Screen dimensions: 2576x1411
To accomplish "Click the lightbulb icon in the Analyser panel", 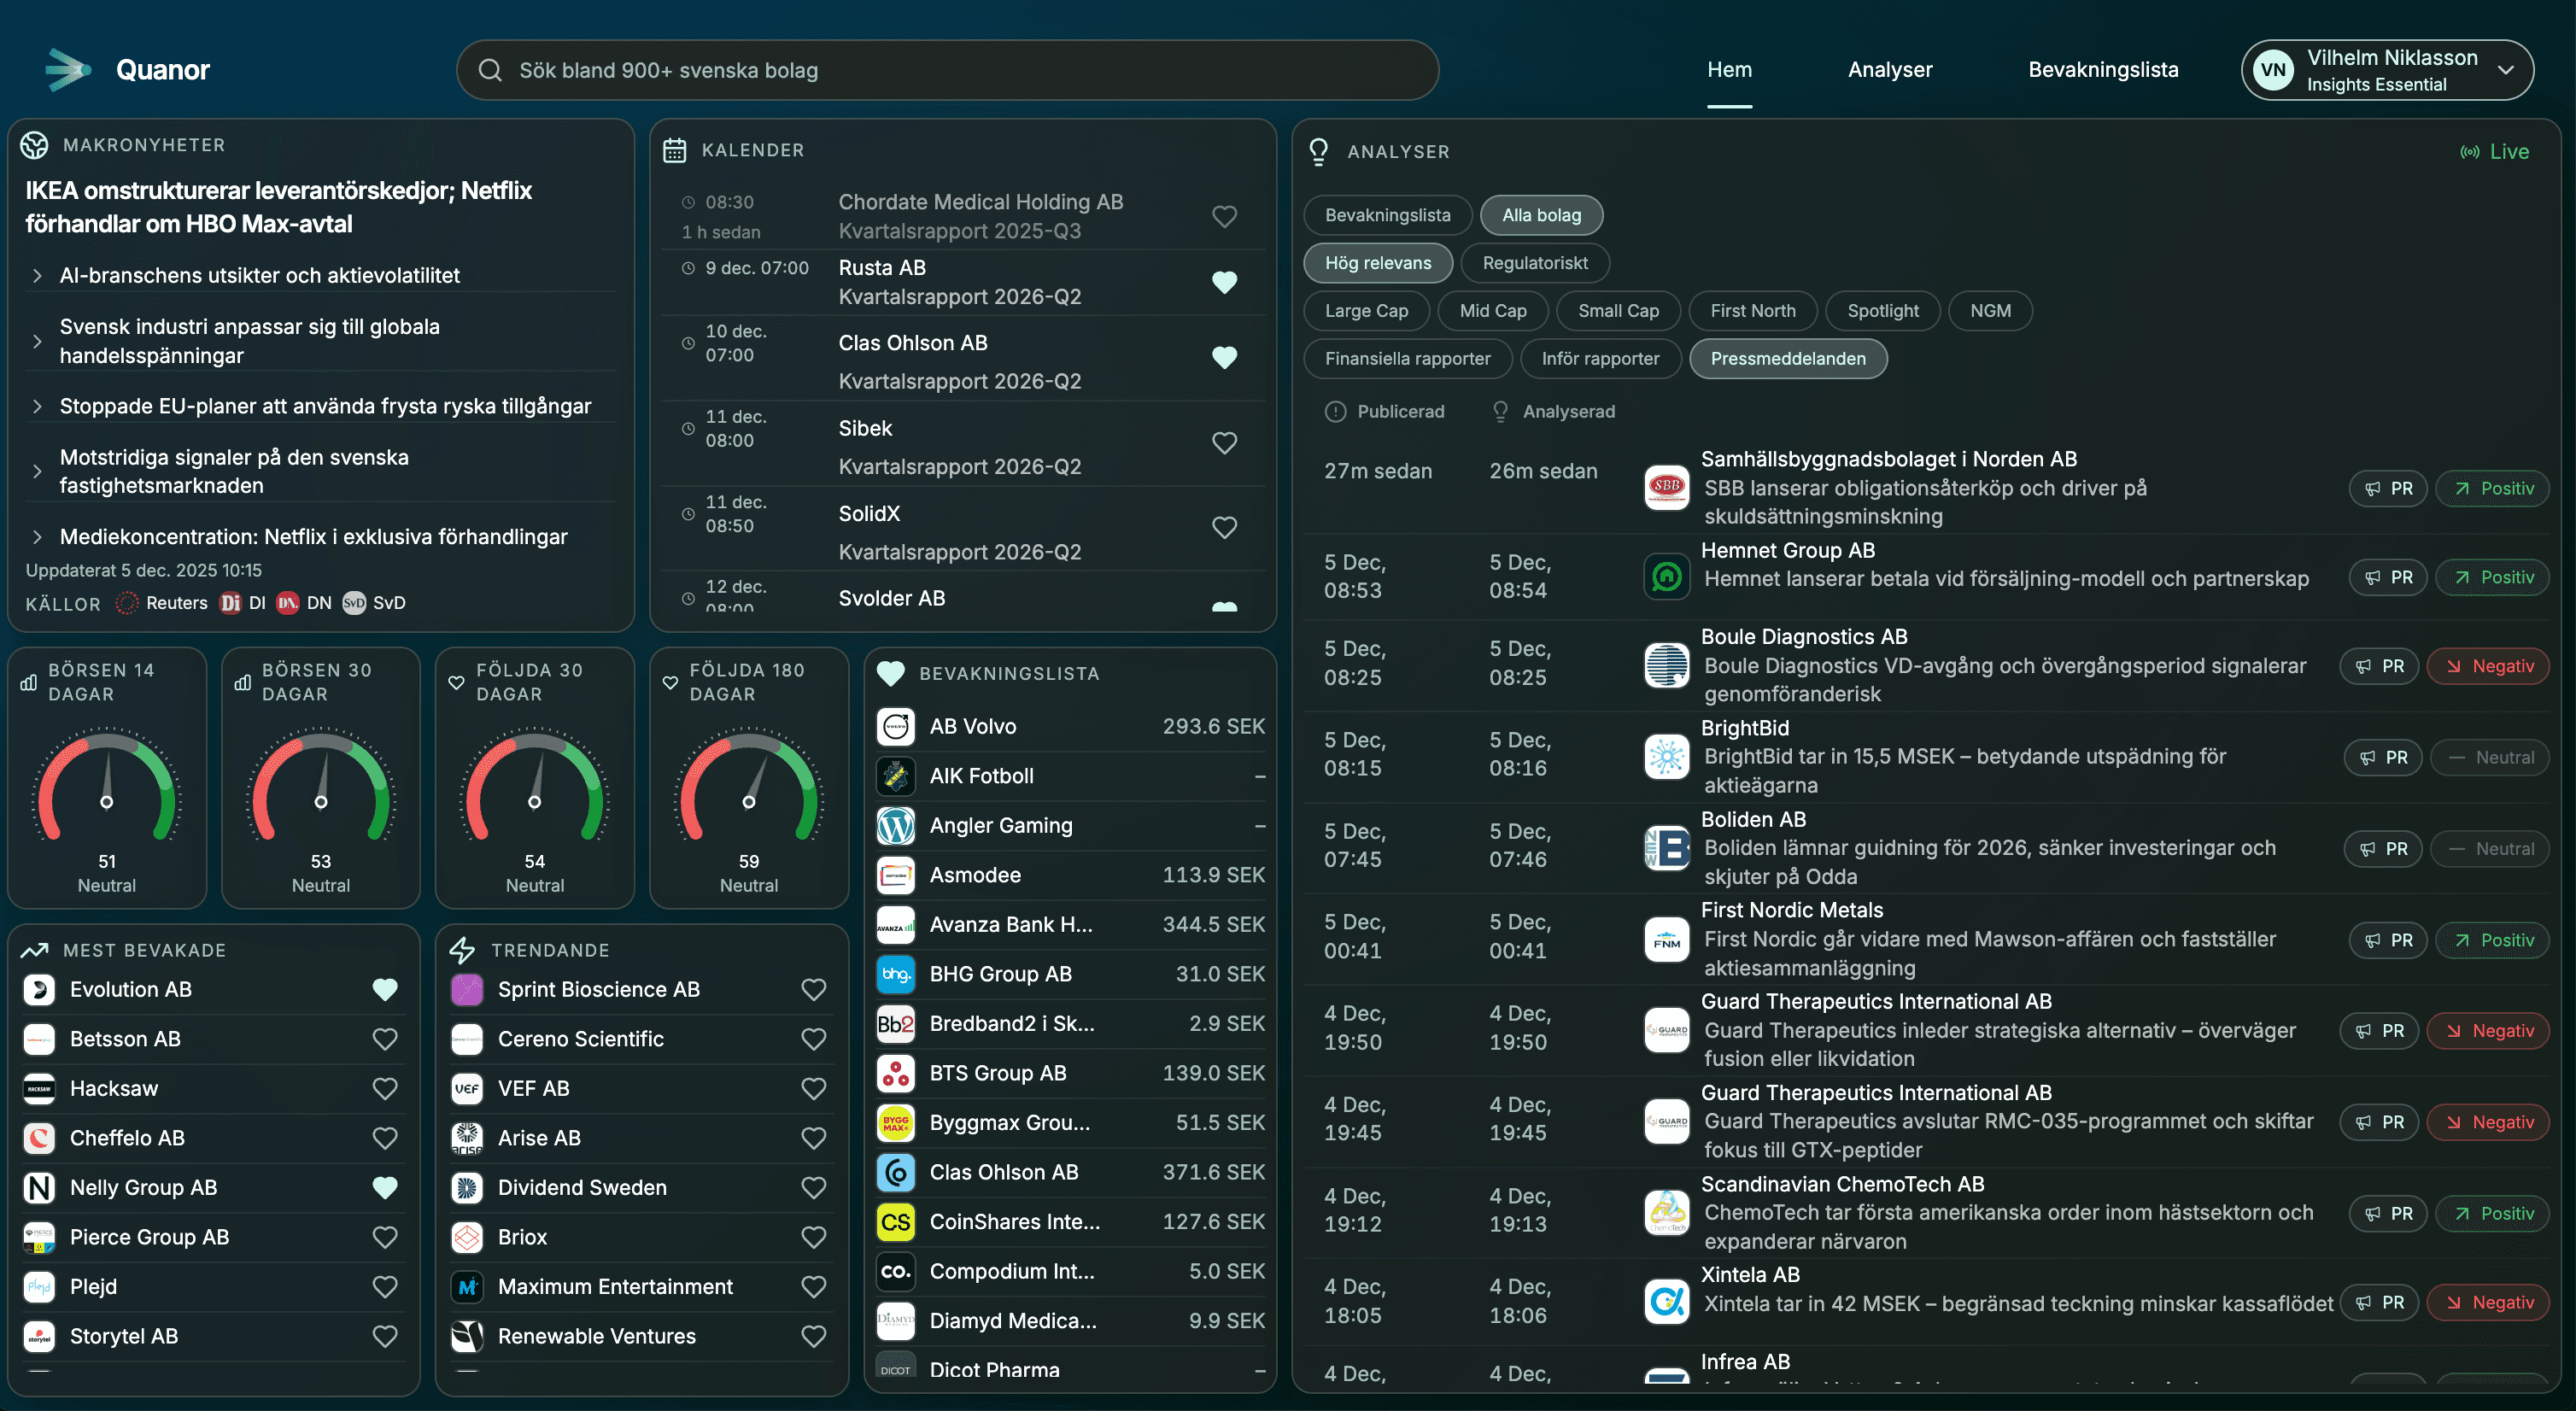I will click(x=1319, y=151).
